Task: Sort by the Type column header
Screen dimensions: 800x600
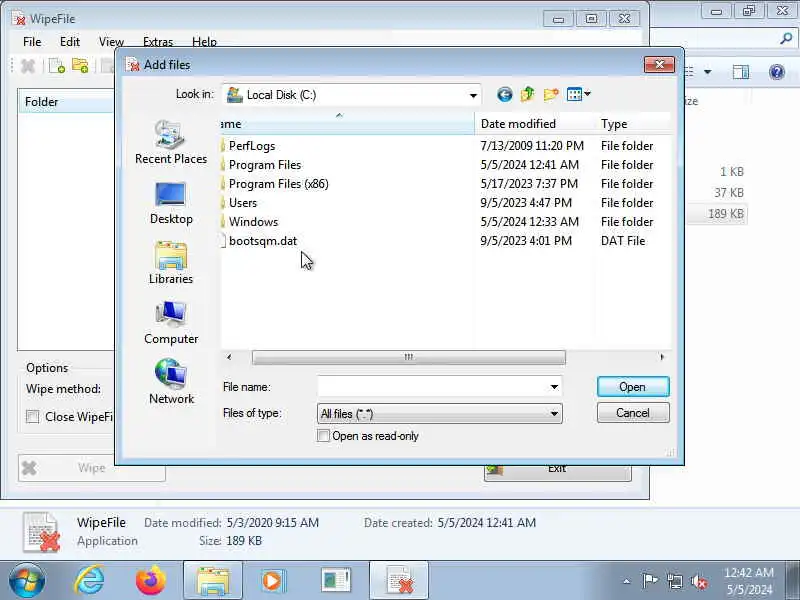Action: [633, 124]
